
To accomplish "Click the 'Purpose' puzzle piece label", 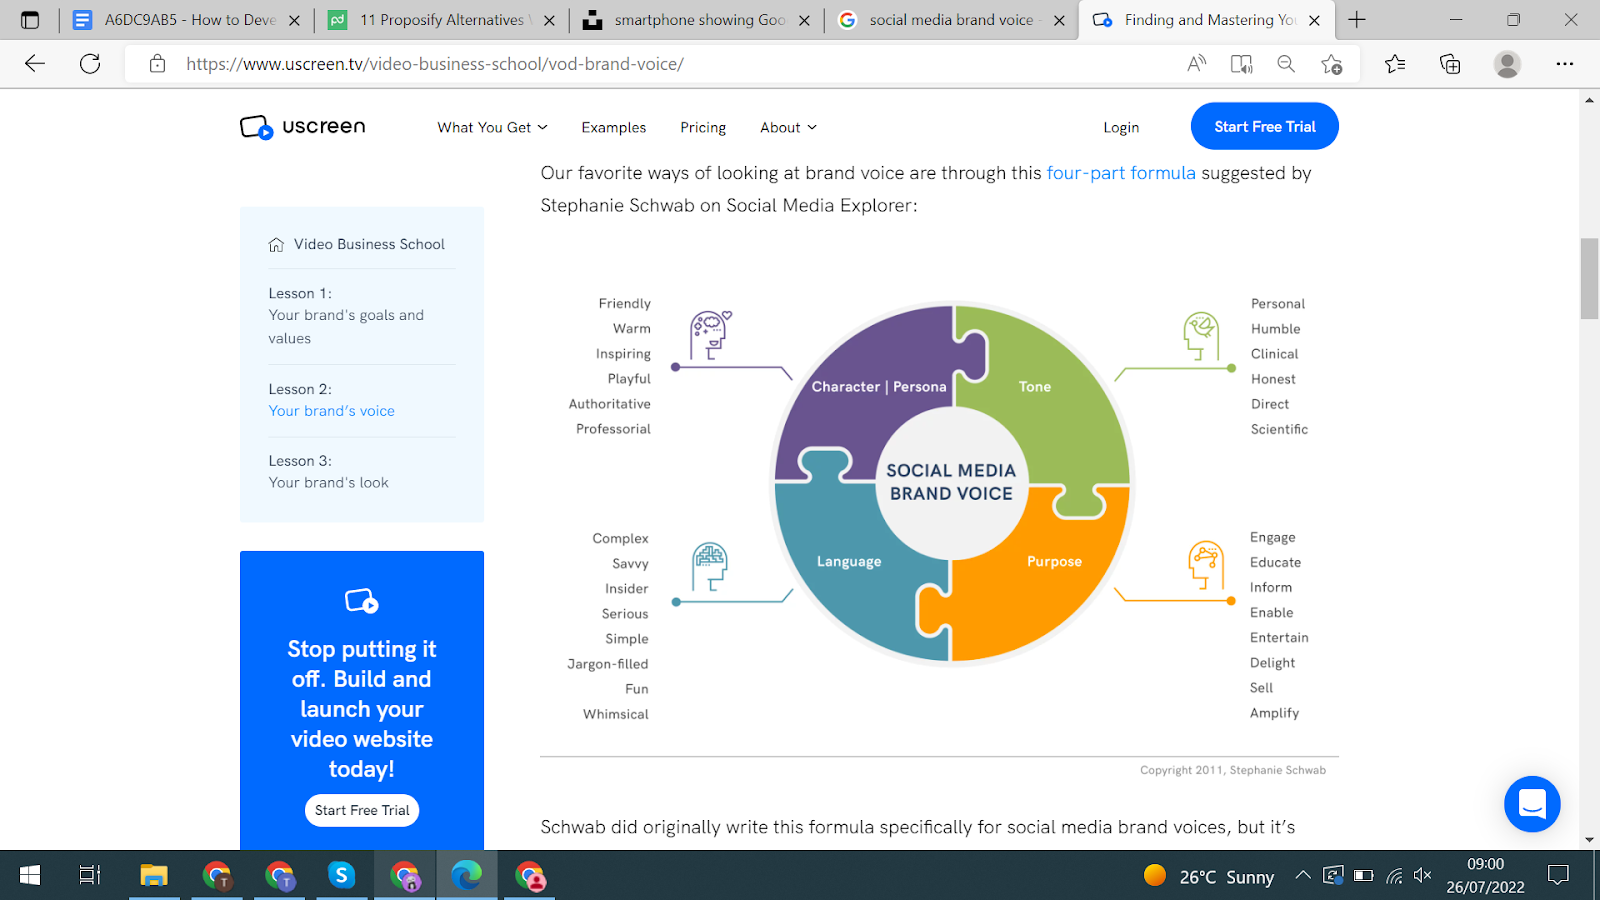I will tap(1054, 562).
